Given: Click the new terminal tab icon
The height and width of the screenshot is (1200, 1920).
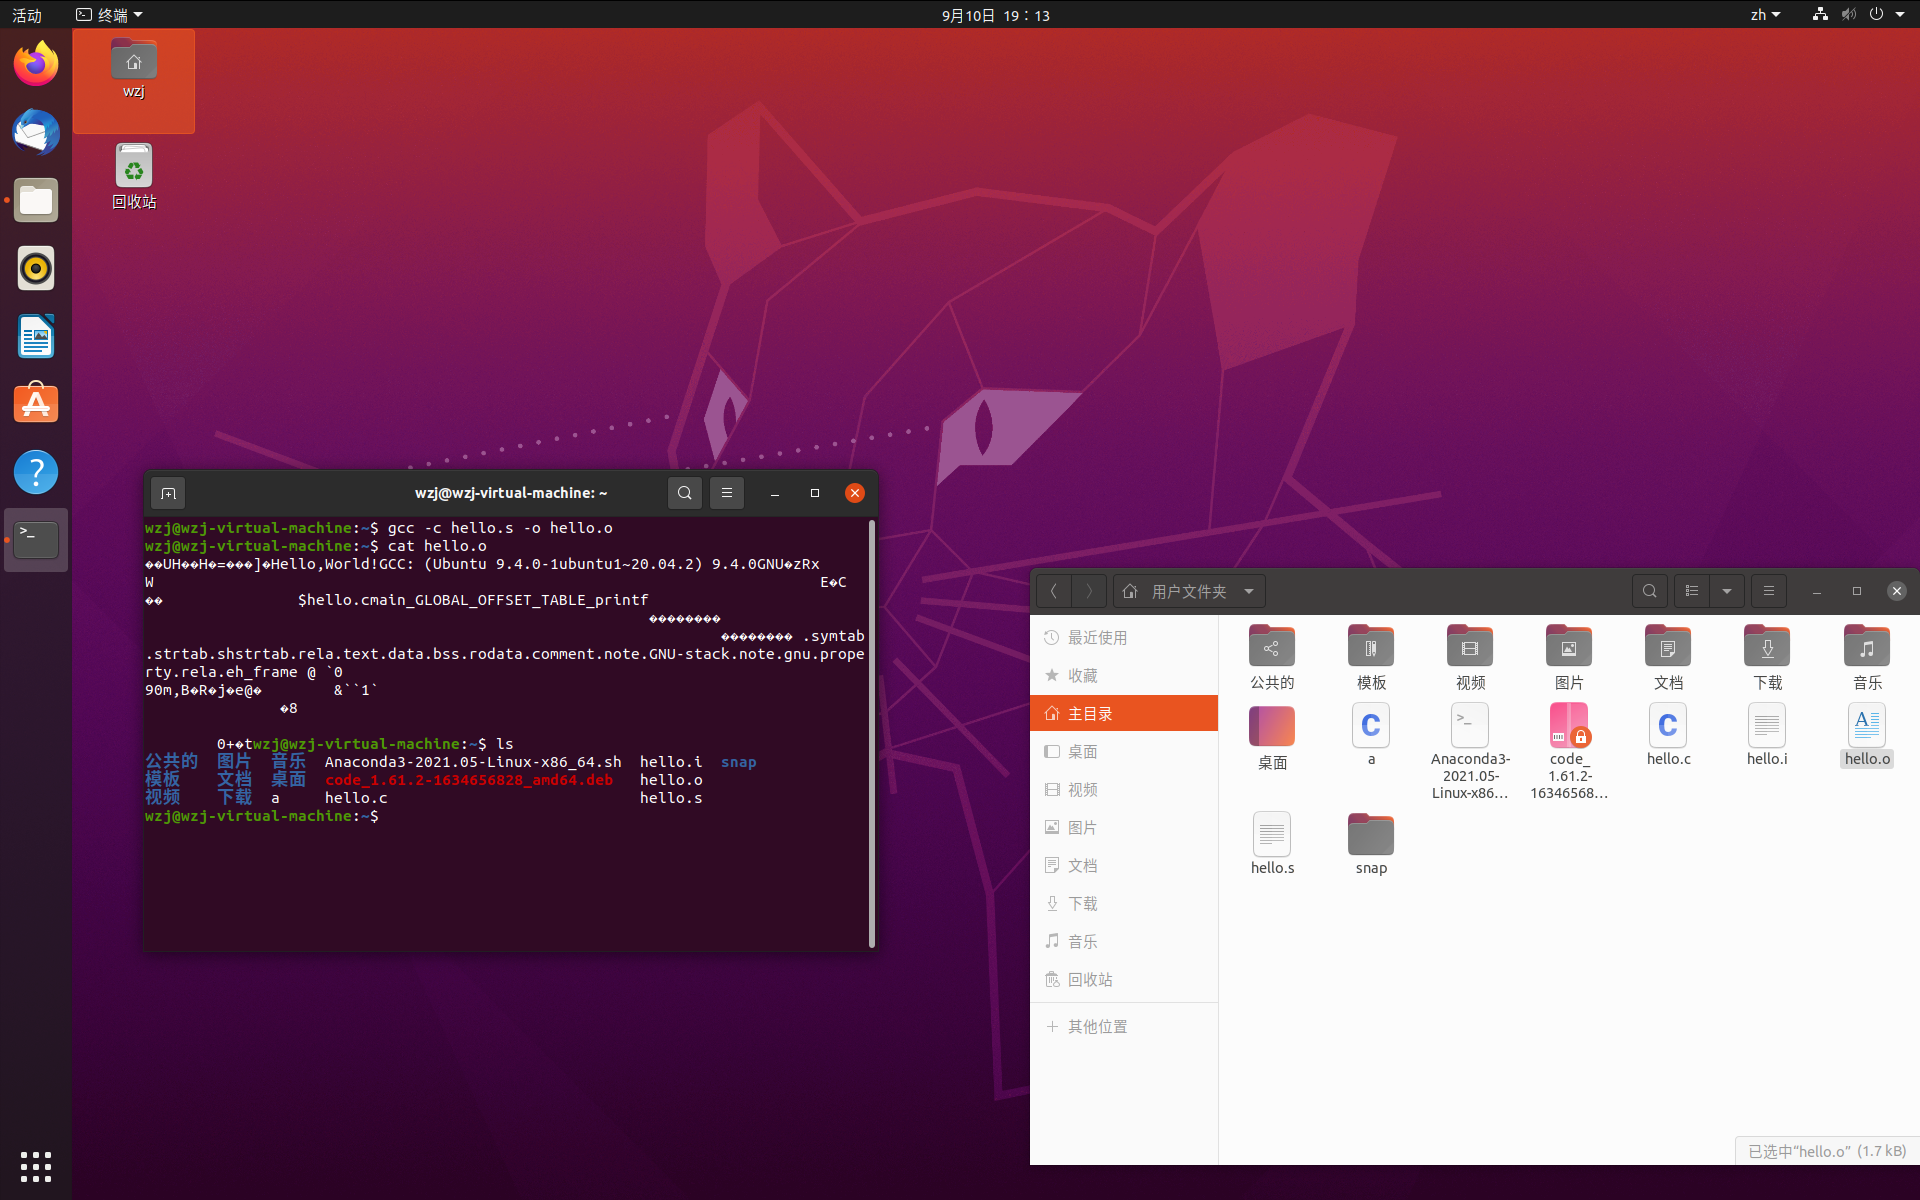Looking at the screenshot, I should 168,493.
